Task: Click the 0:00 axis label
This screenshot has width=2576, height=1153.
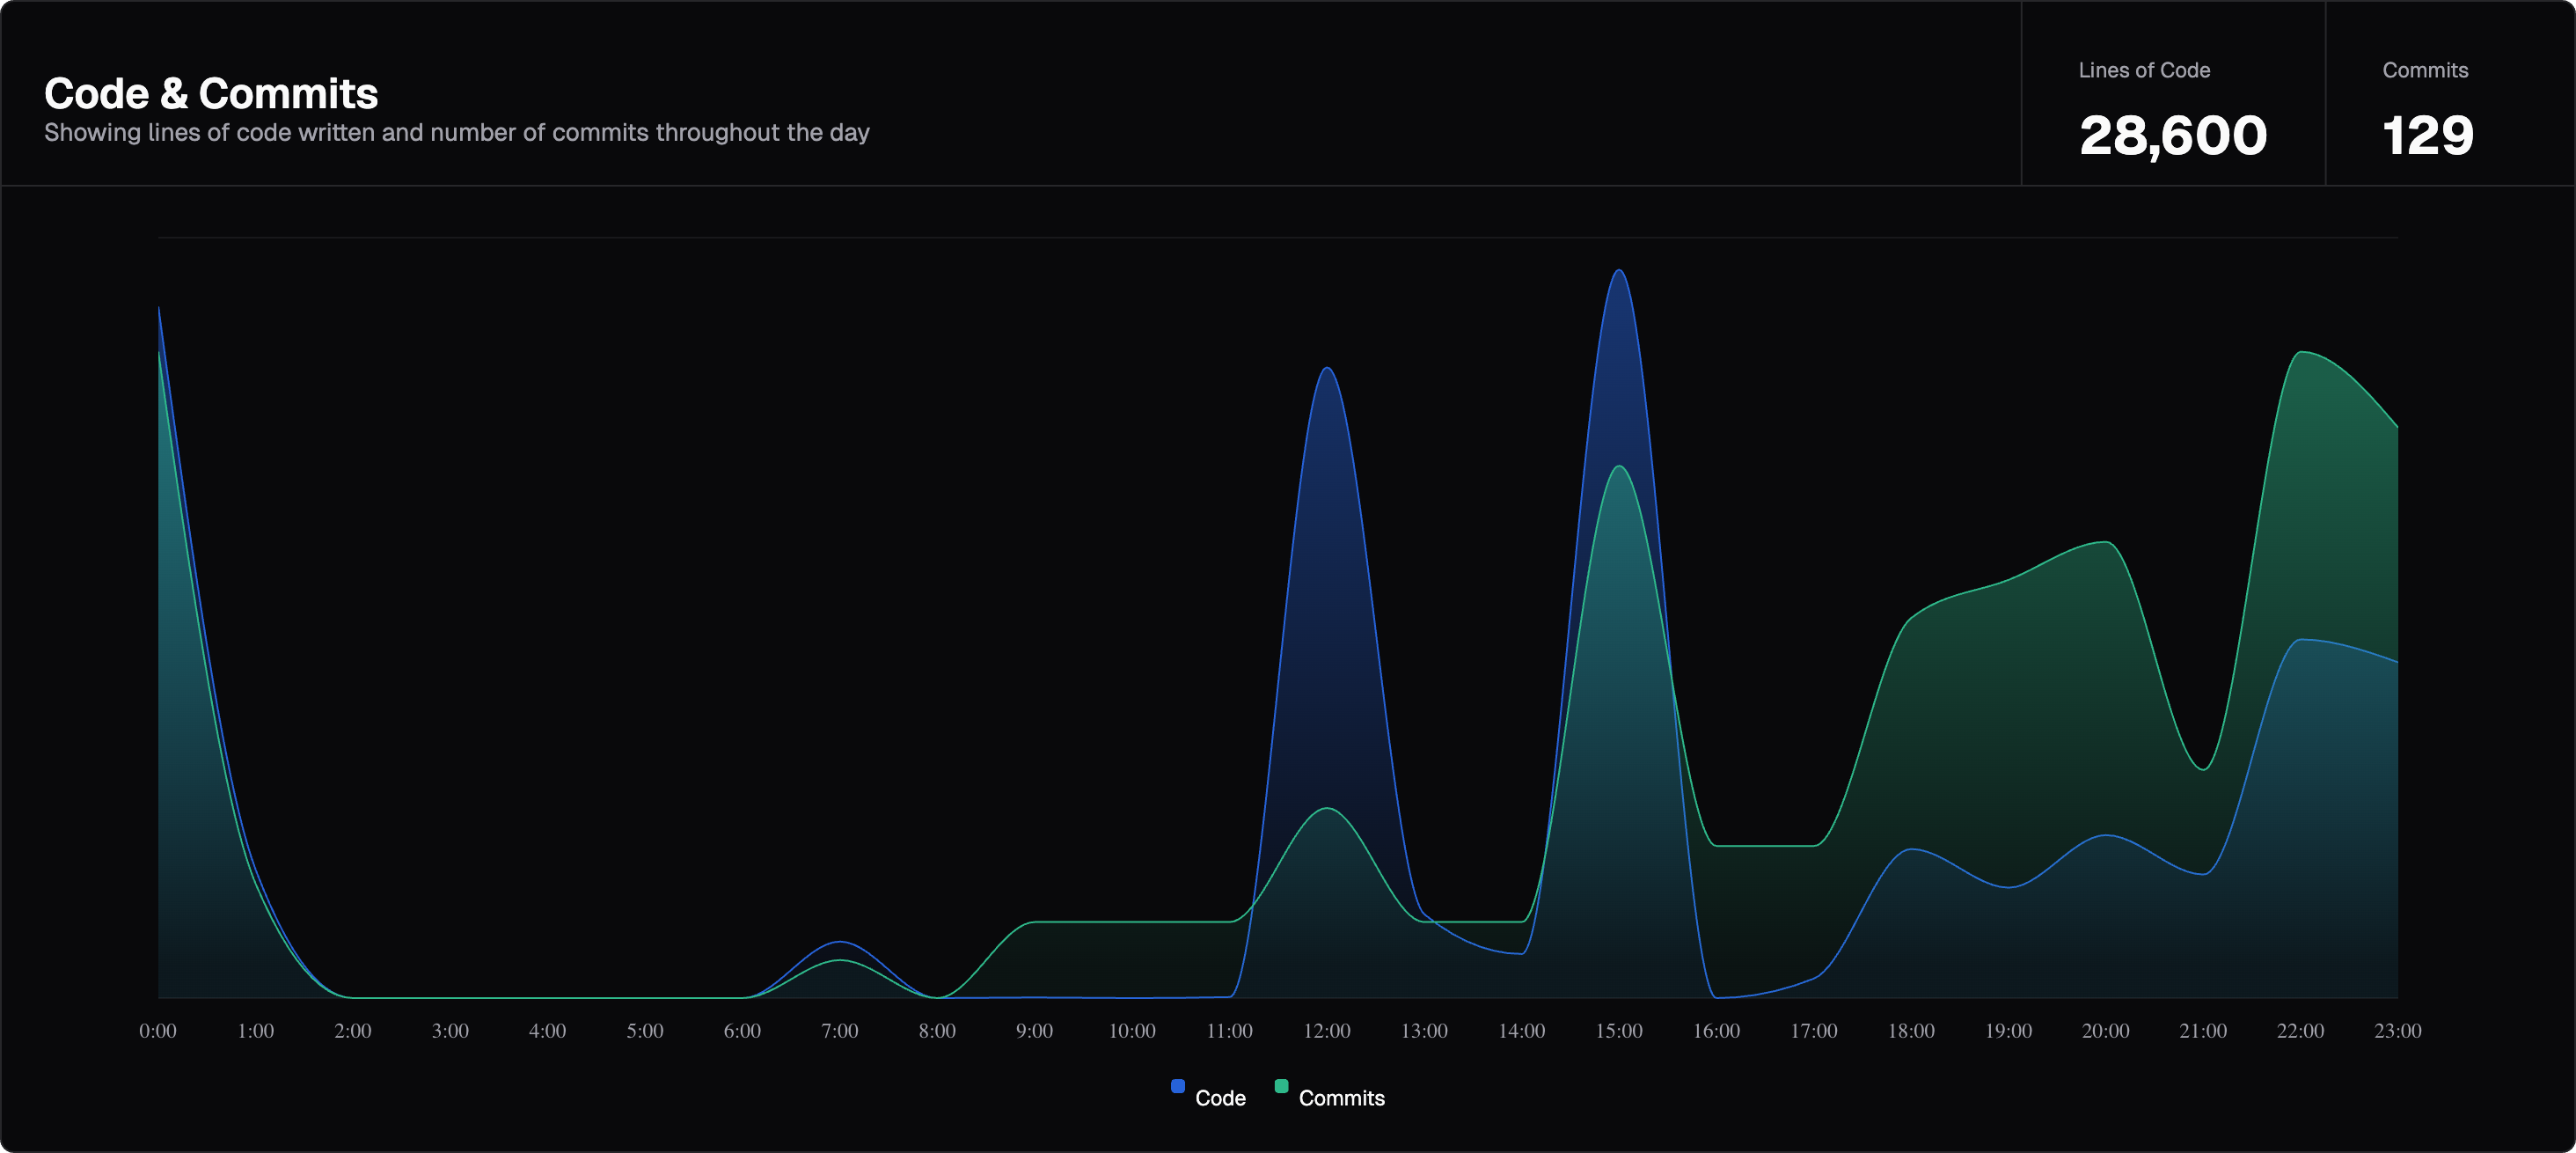Action: [158, 1031]
